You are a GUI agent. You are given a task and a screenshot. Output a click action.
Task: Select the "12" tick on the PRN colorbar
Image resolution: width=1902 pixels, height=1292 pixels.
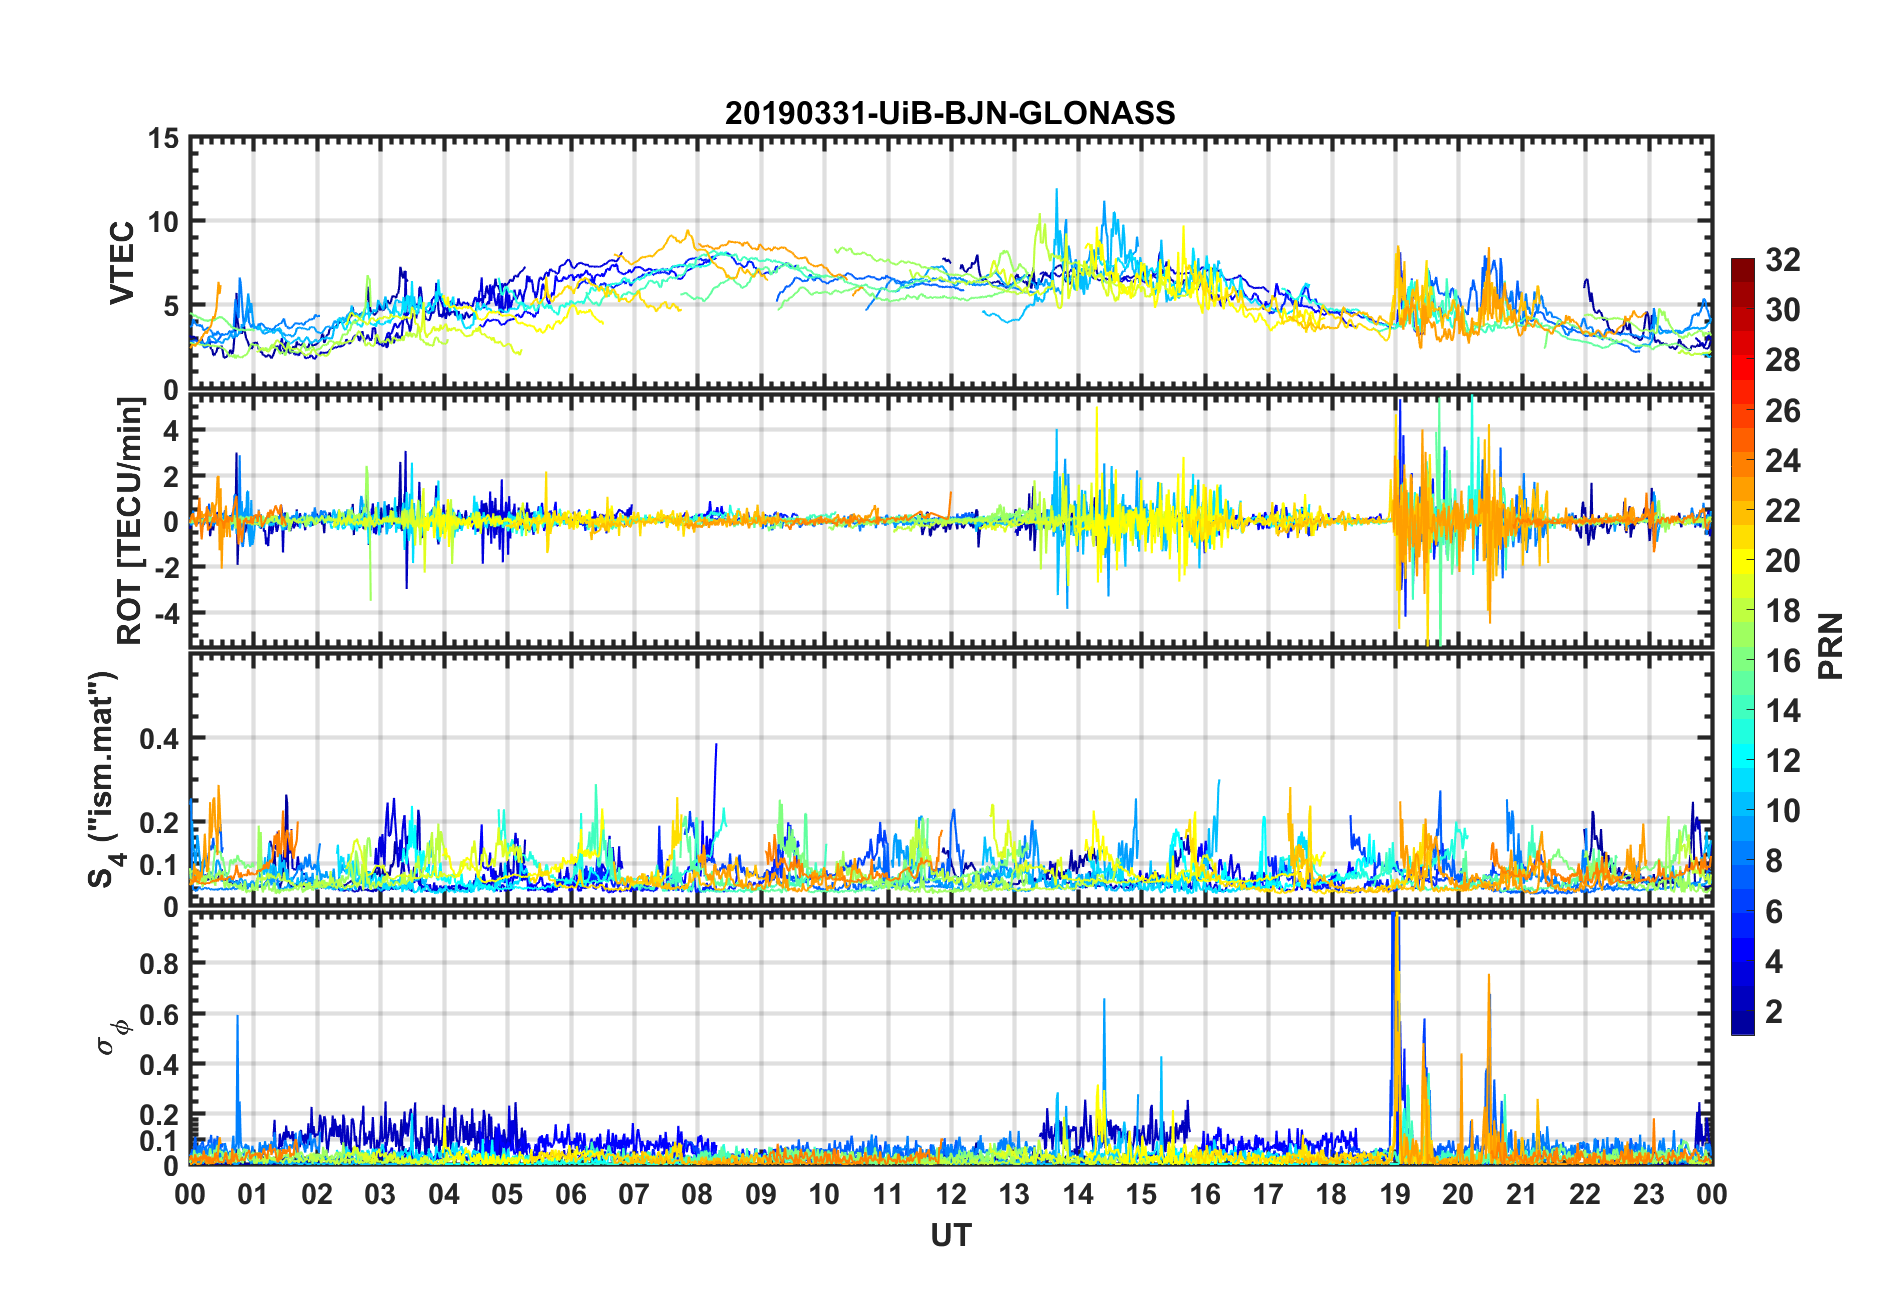coord(1783,760)
